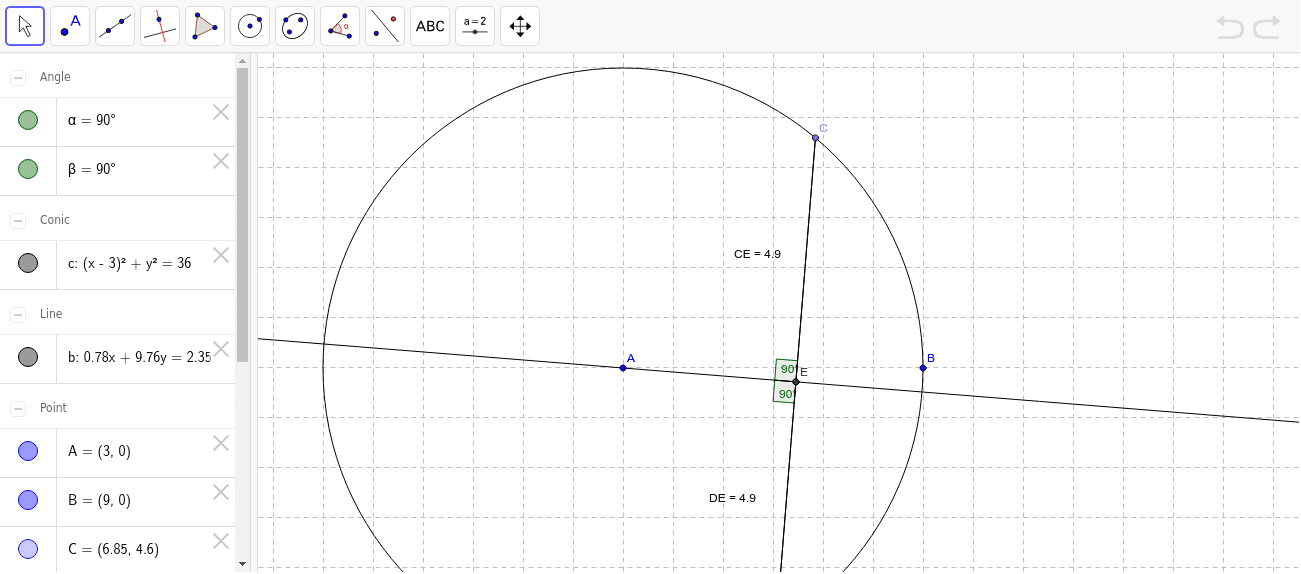Select the Polygon tool
This screenshot has width=1301, height=574.
(205, 26)
